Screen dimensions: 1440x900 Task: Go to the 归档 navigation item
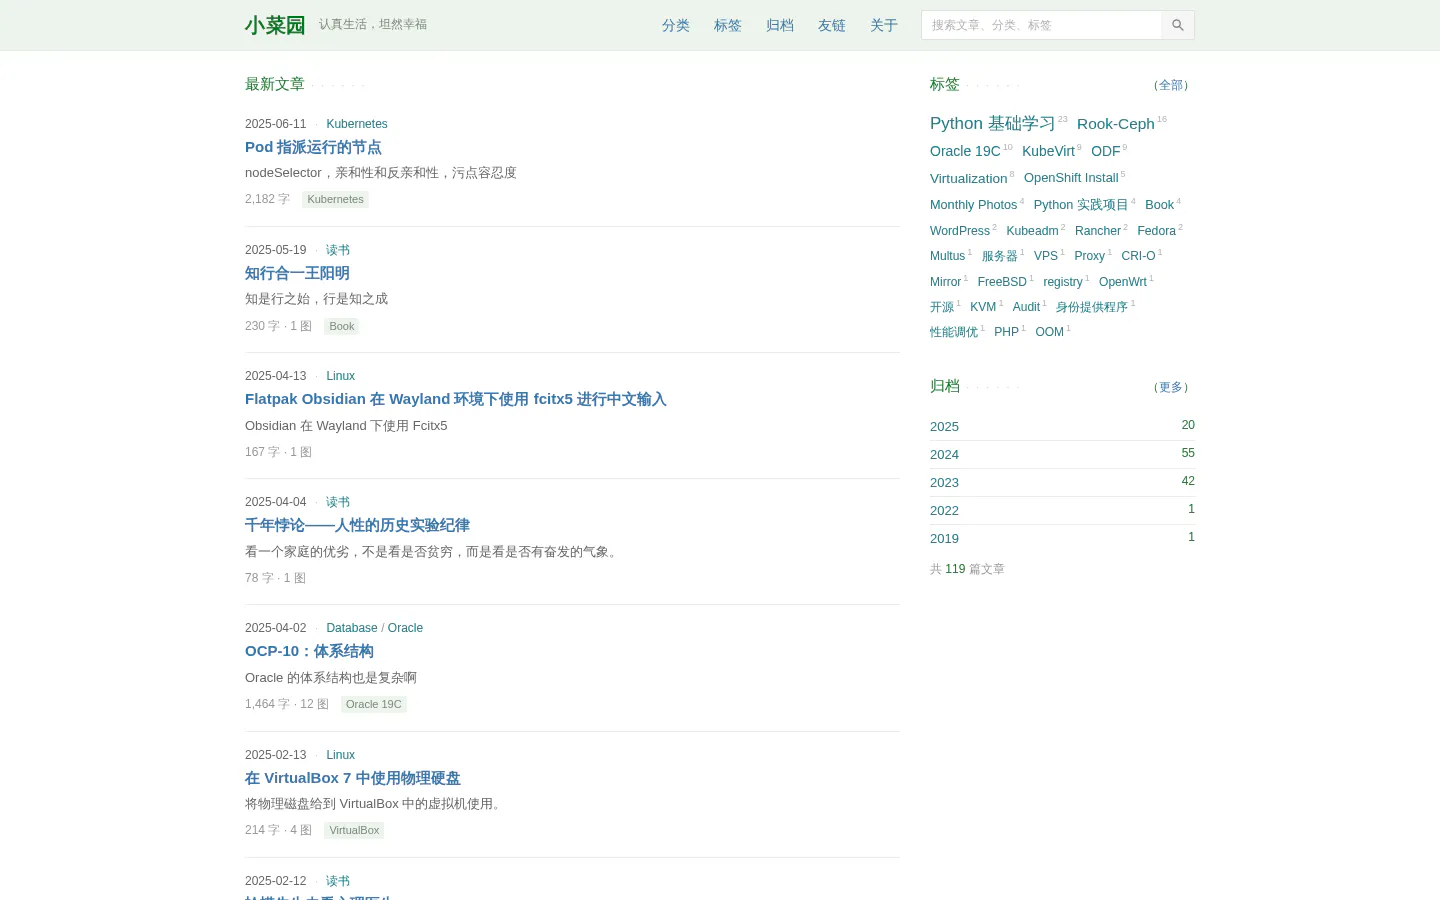780,25
